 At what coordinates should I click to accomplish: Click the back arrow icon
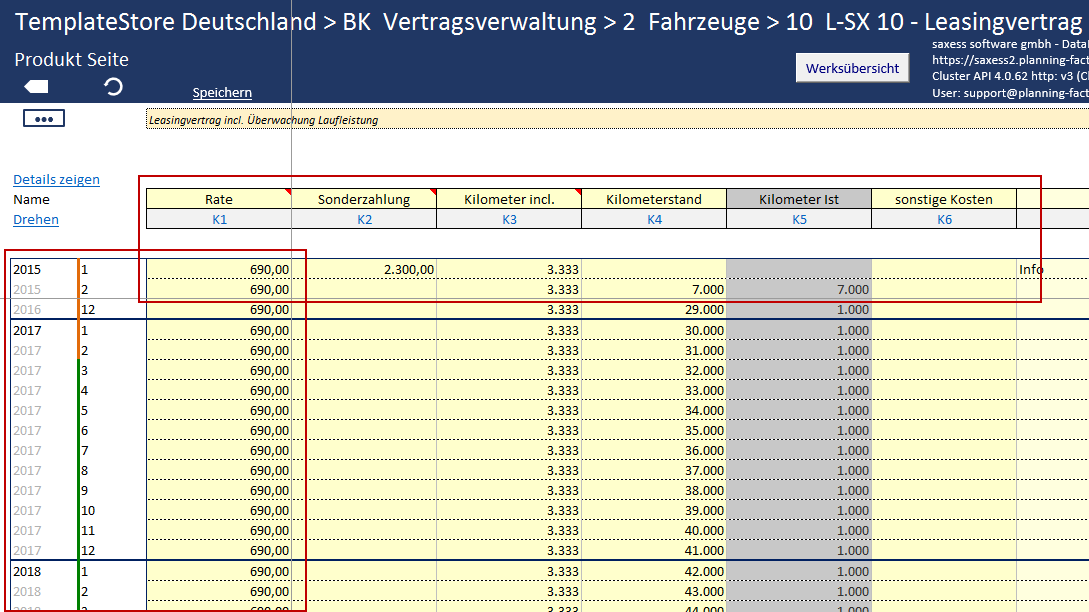[36, 87]
